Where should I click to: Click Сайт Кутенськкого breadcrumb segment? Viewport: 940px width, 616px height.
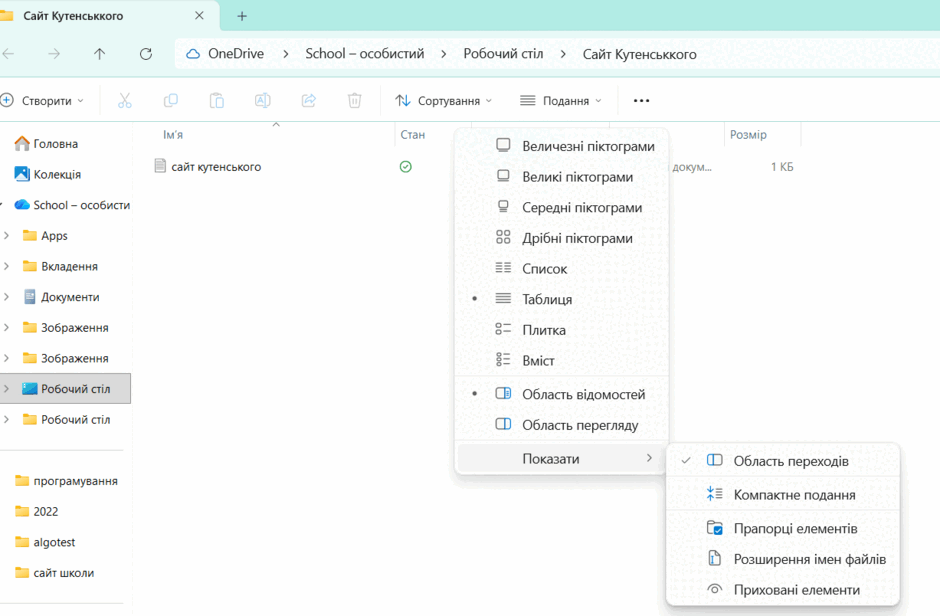coord(640,55)
